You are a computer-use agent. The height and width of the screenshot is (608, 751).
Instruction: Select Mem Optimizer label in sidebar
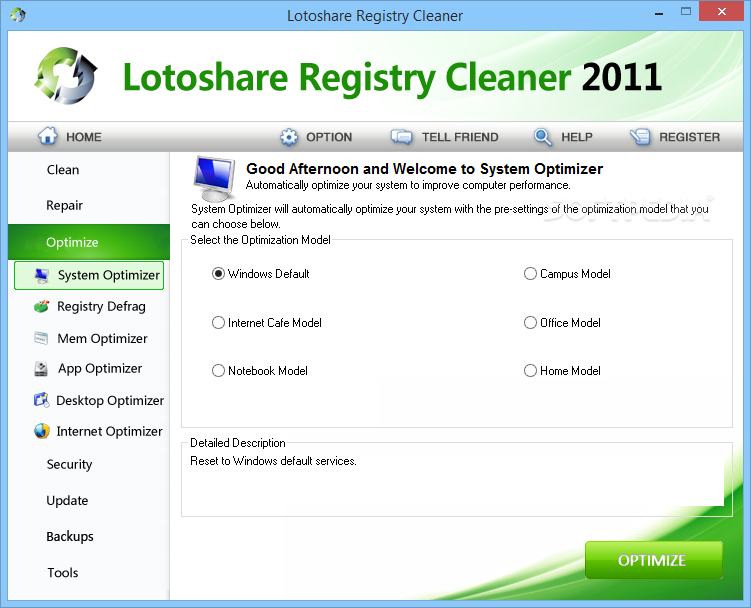(x=102, y=338)
